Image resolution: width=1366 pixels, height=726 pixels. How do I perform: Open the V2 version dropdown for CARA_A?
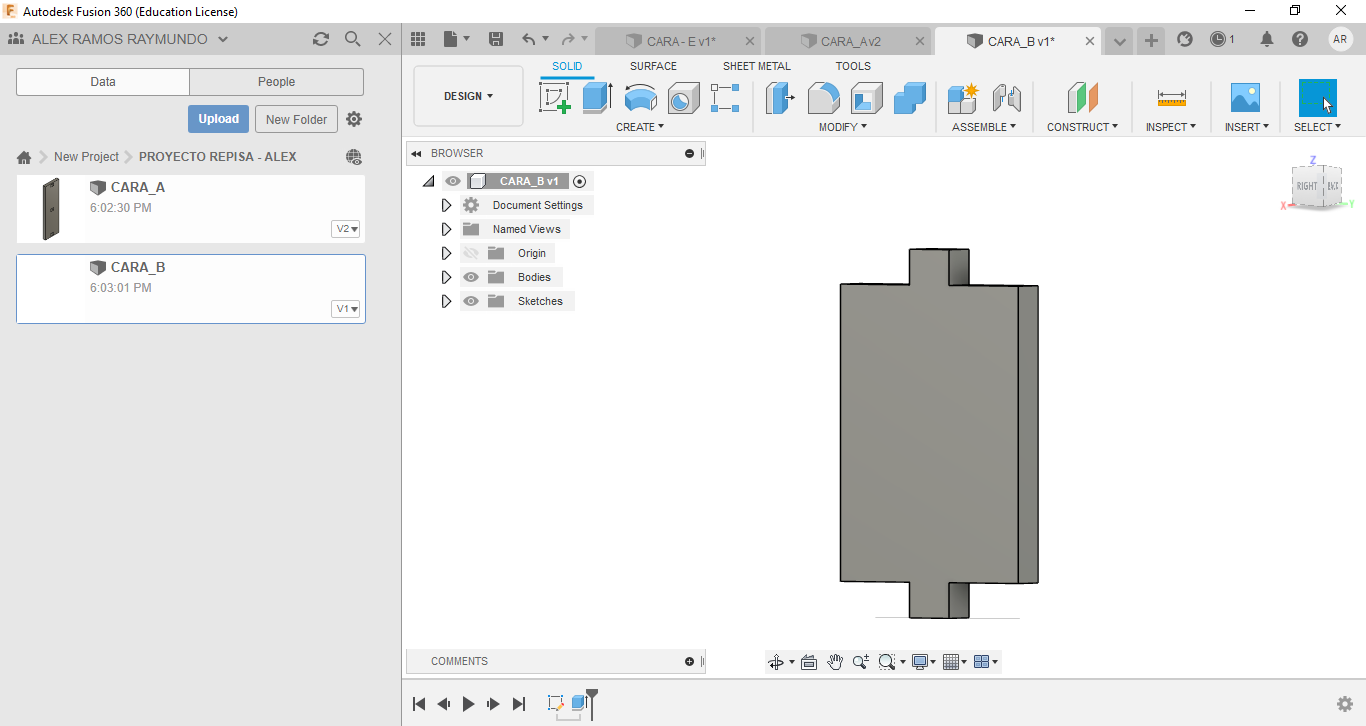pos(346,229)
